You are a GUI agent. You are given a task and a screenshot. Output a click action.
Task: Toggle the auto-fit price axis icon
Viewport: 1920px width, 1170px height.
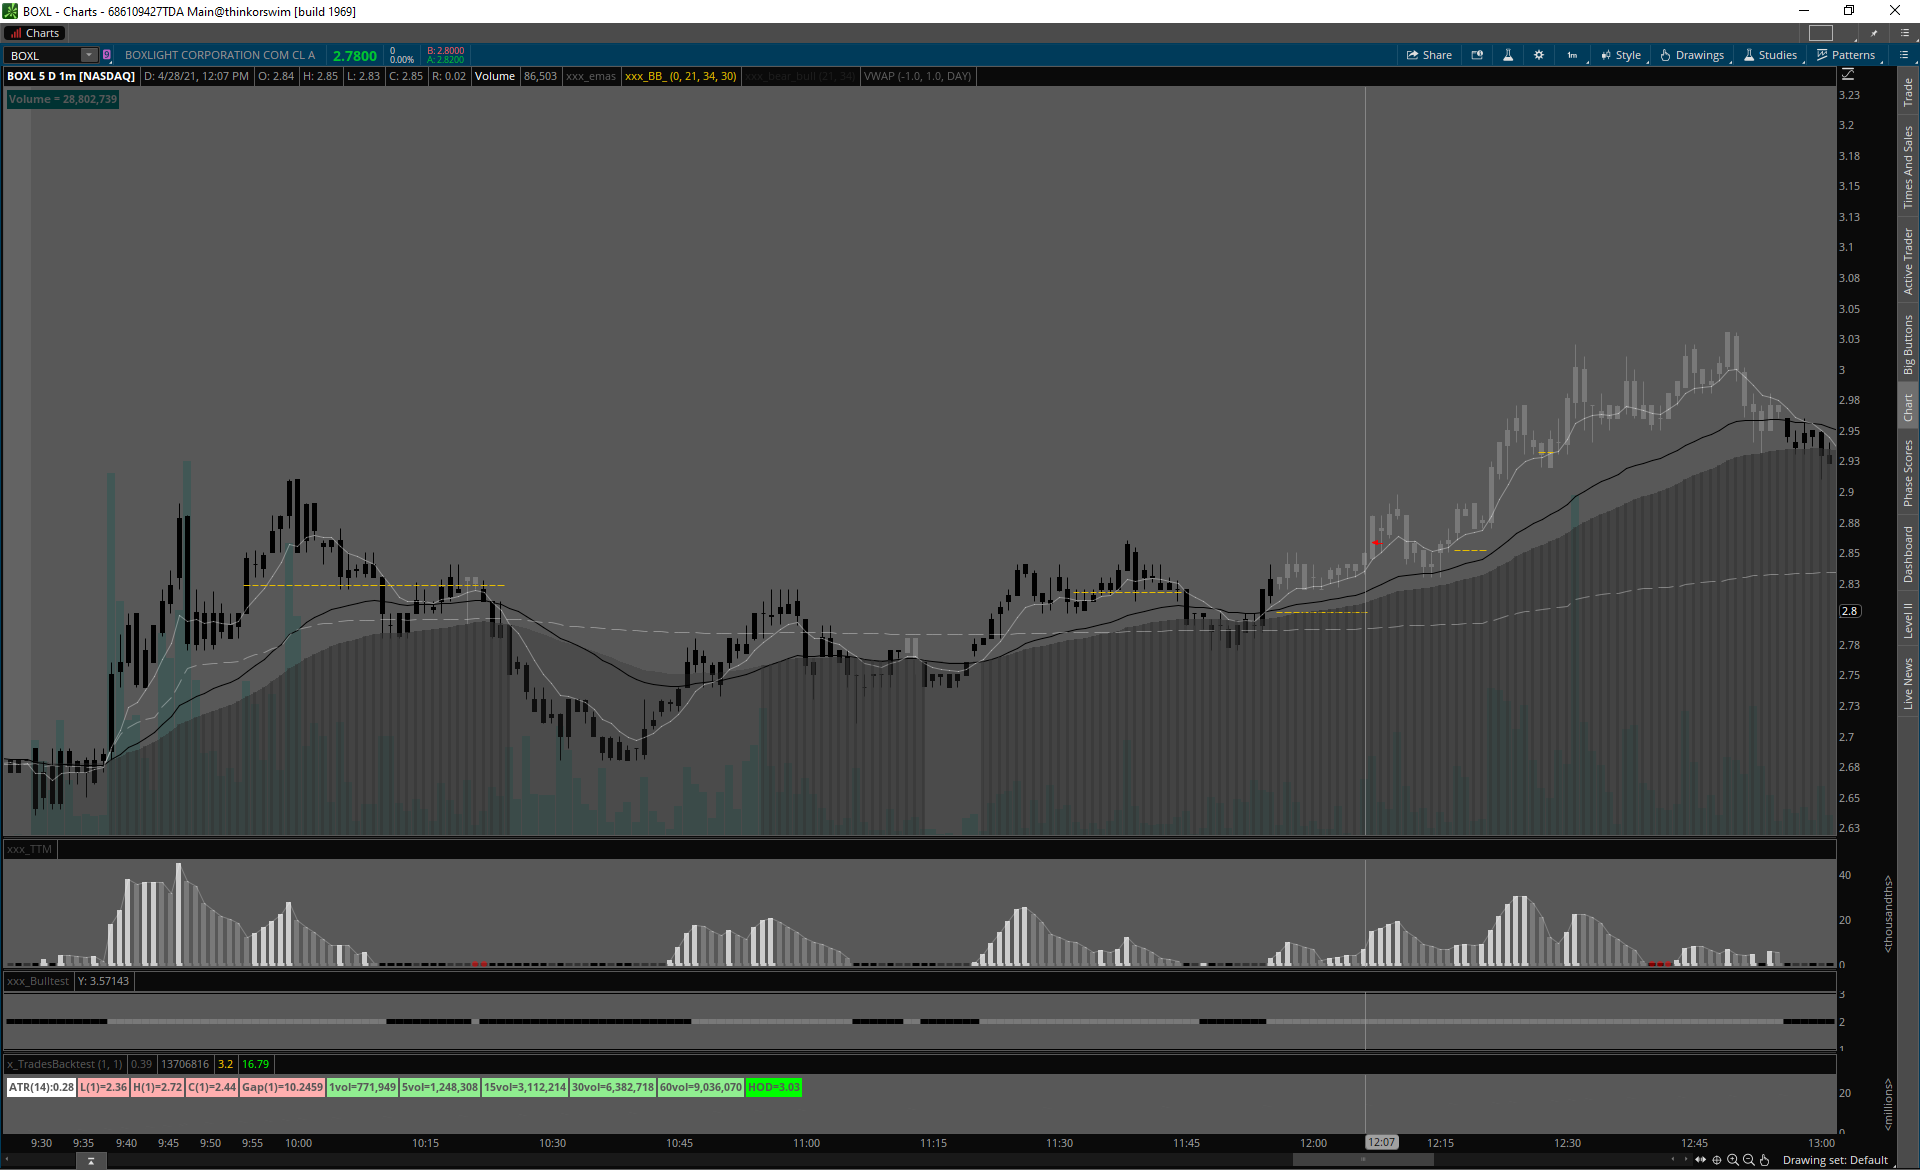click(1848, 75)
